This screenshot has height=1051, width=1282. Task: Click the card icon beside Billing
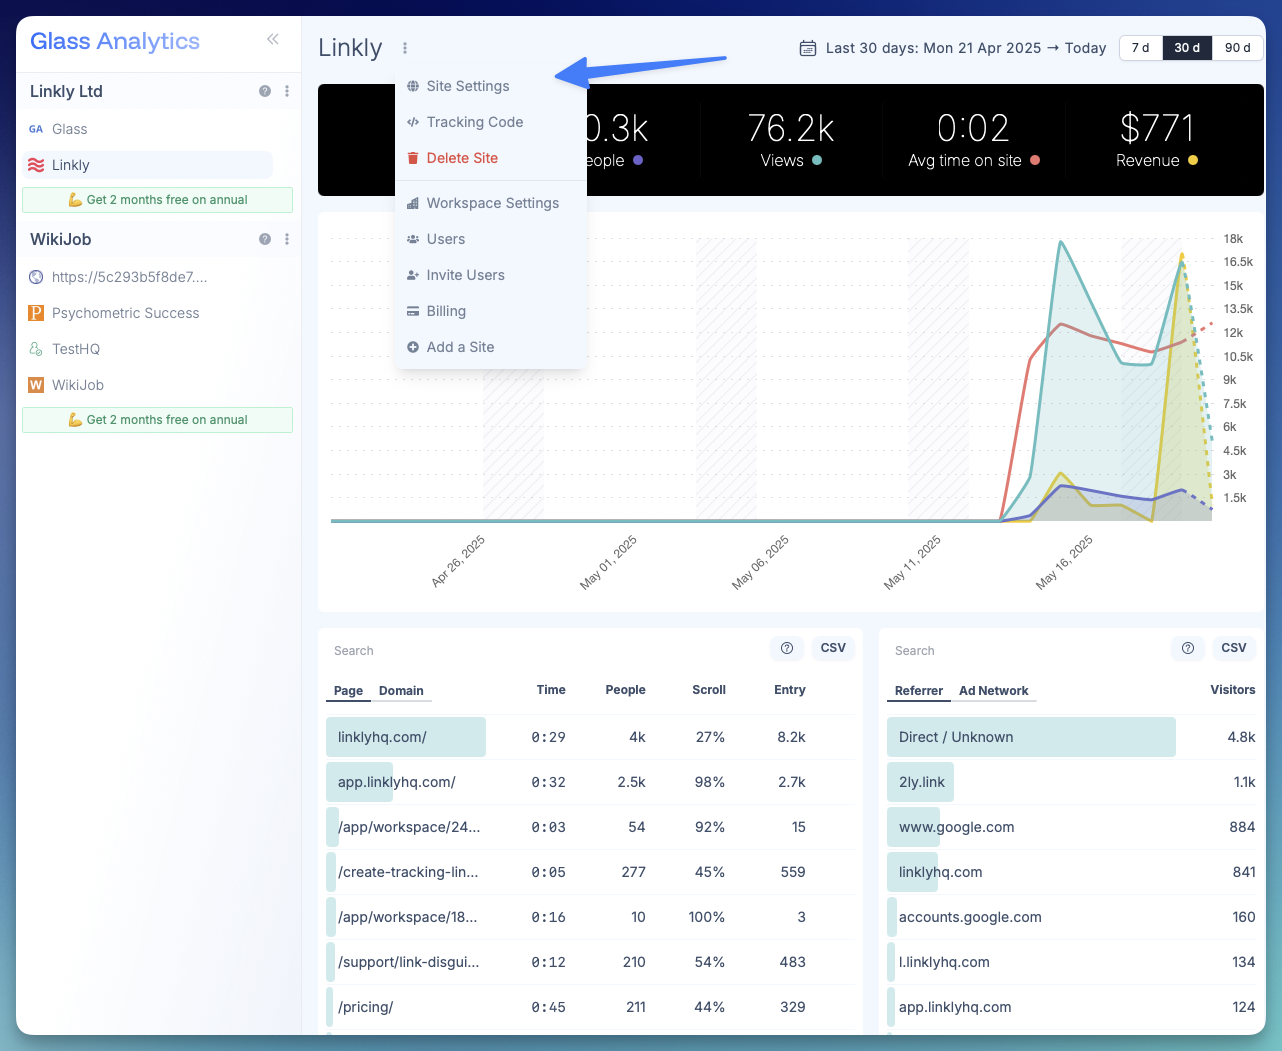pyautogui.click(x=413, y=311)
